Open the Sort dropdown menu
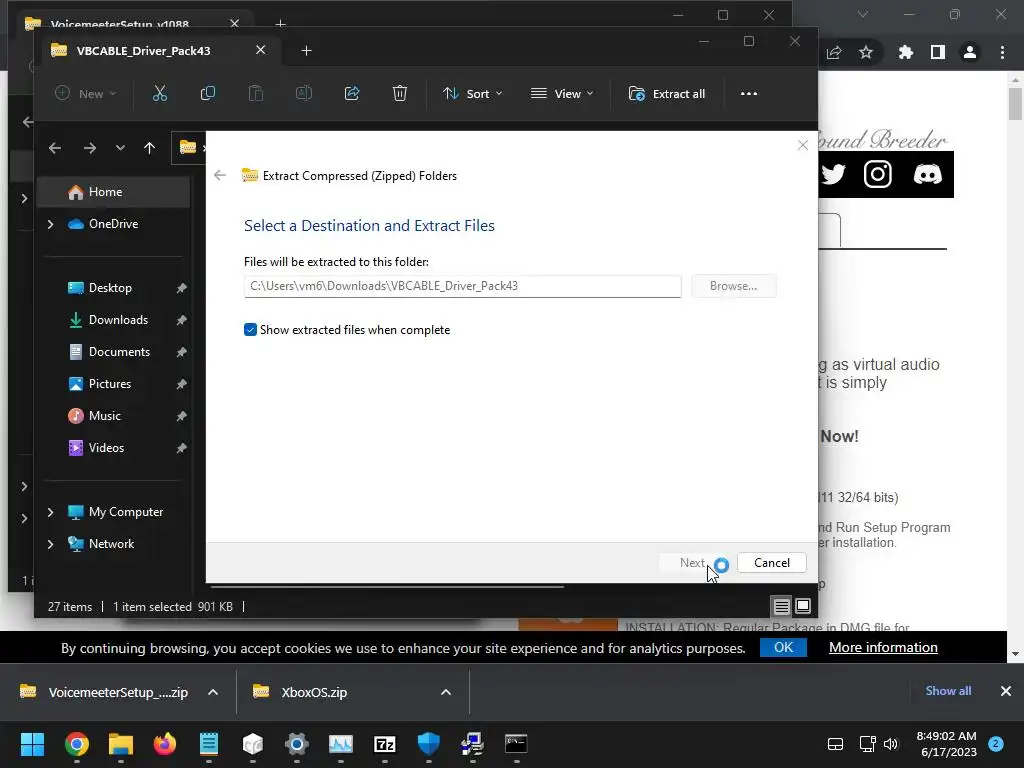The image size is (1024, 768). pos(472,93)
